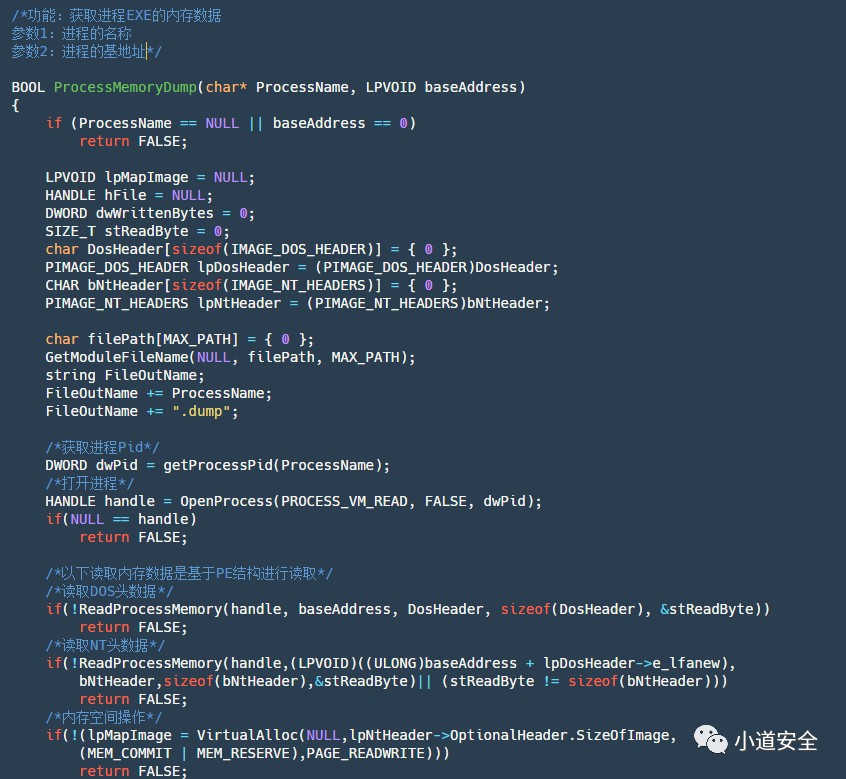Click the 'HANDLE hFile = NULL;' line
Screen dimensions: 846x779
[128, 195]
